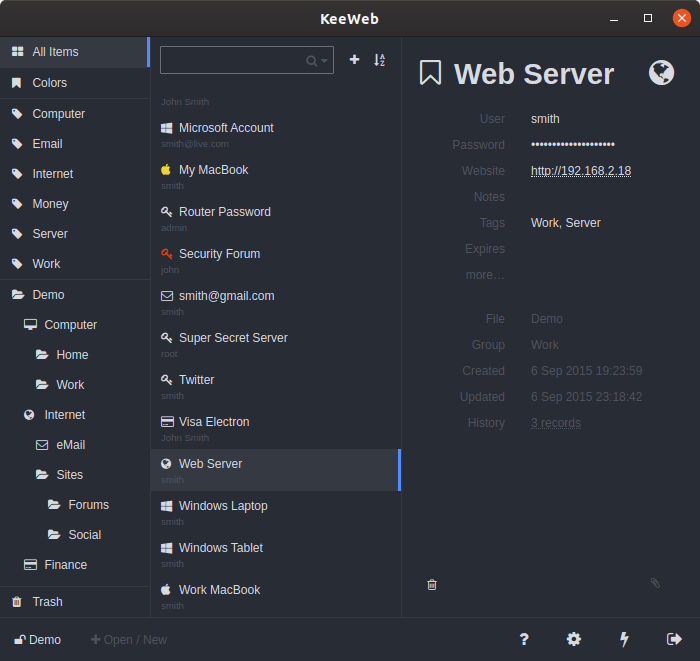Select the Super Secret Server entry
Image resolution: width=700 pixels, height=661 pixels.
pyautogui.click(x=275, y=344)
